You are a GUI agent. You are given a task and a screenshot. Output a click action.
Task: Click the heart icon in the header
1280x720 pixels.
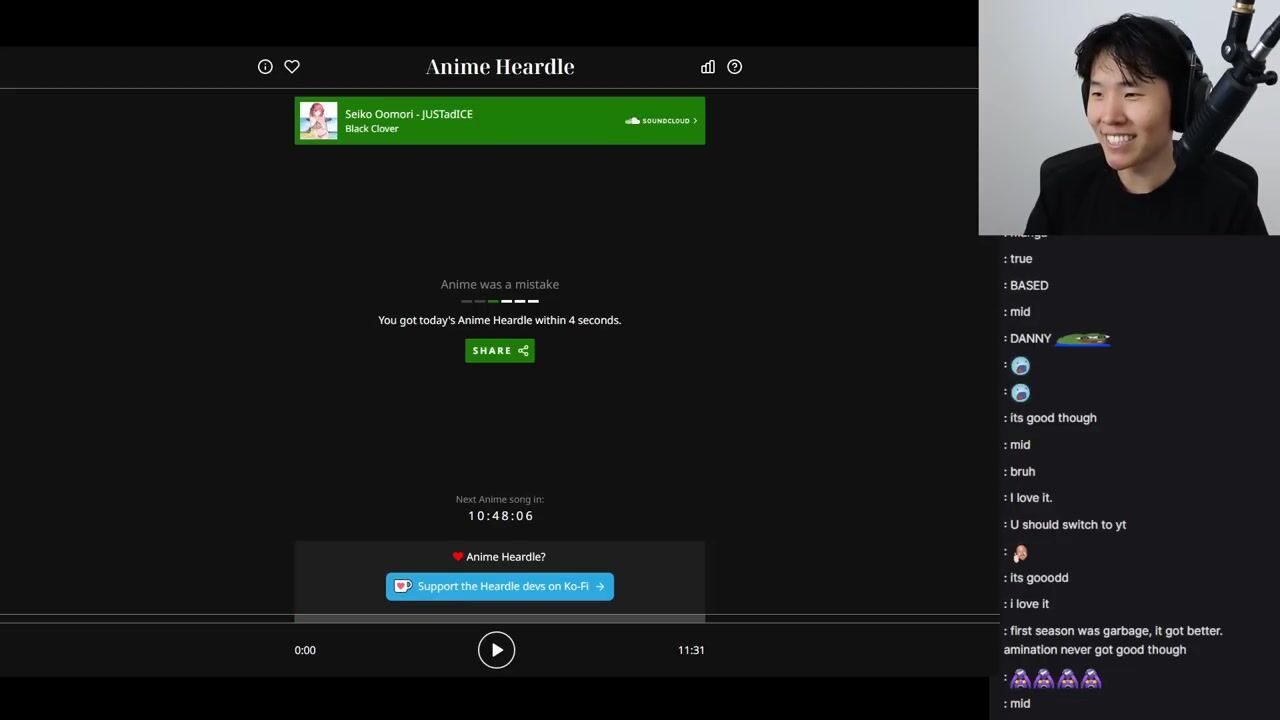tap(292, 67)
